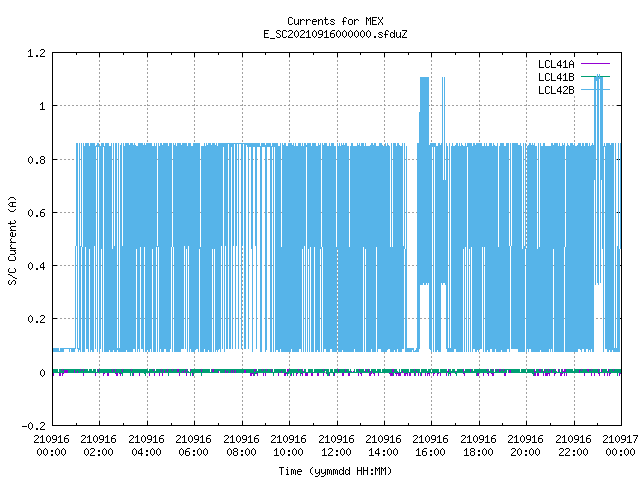This screenshot has height=480, width=640.
Task: Select the LCL41A legend label
Action: point(556,64)
